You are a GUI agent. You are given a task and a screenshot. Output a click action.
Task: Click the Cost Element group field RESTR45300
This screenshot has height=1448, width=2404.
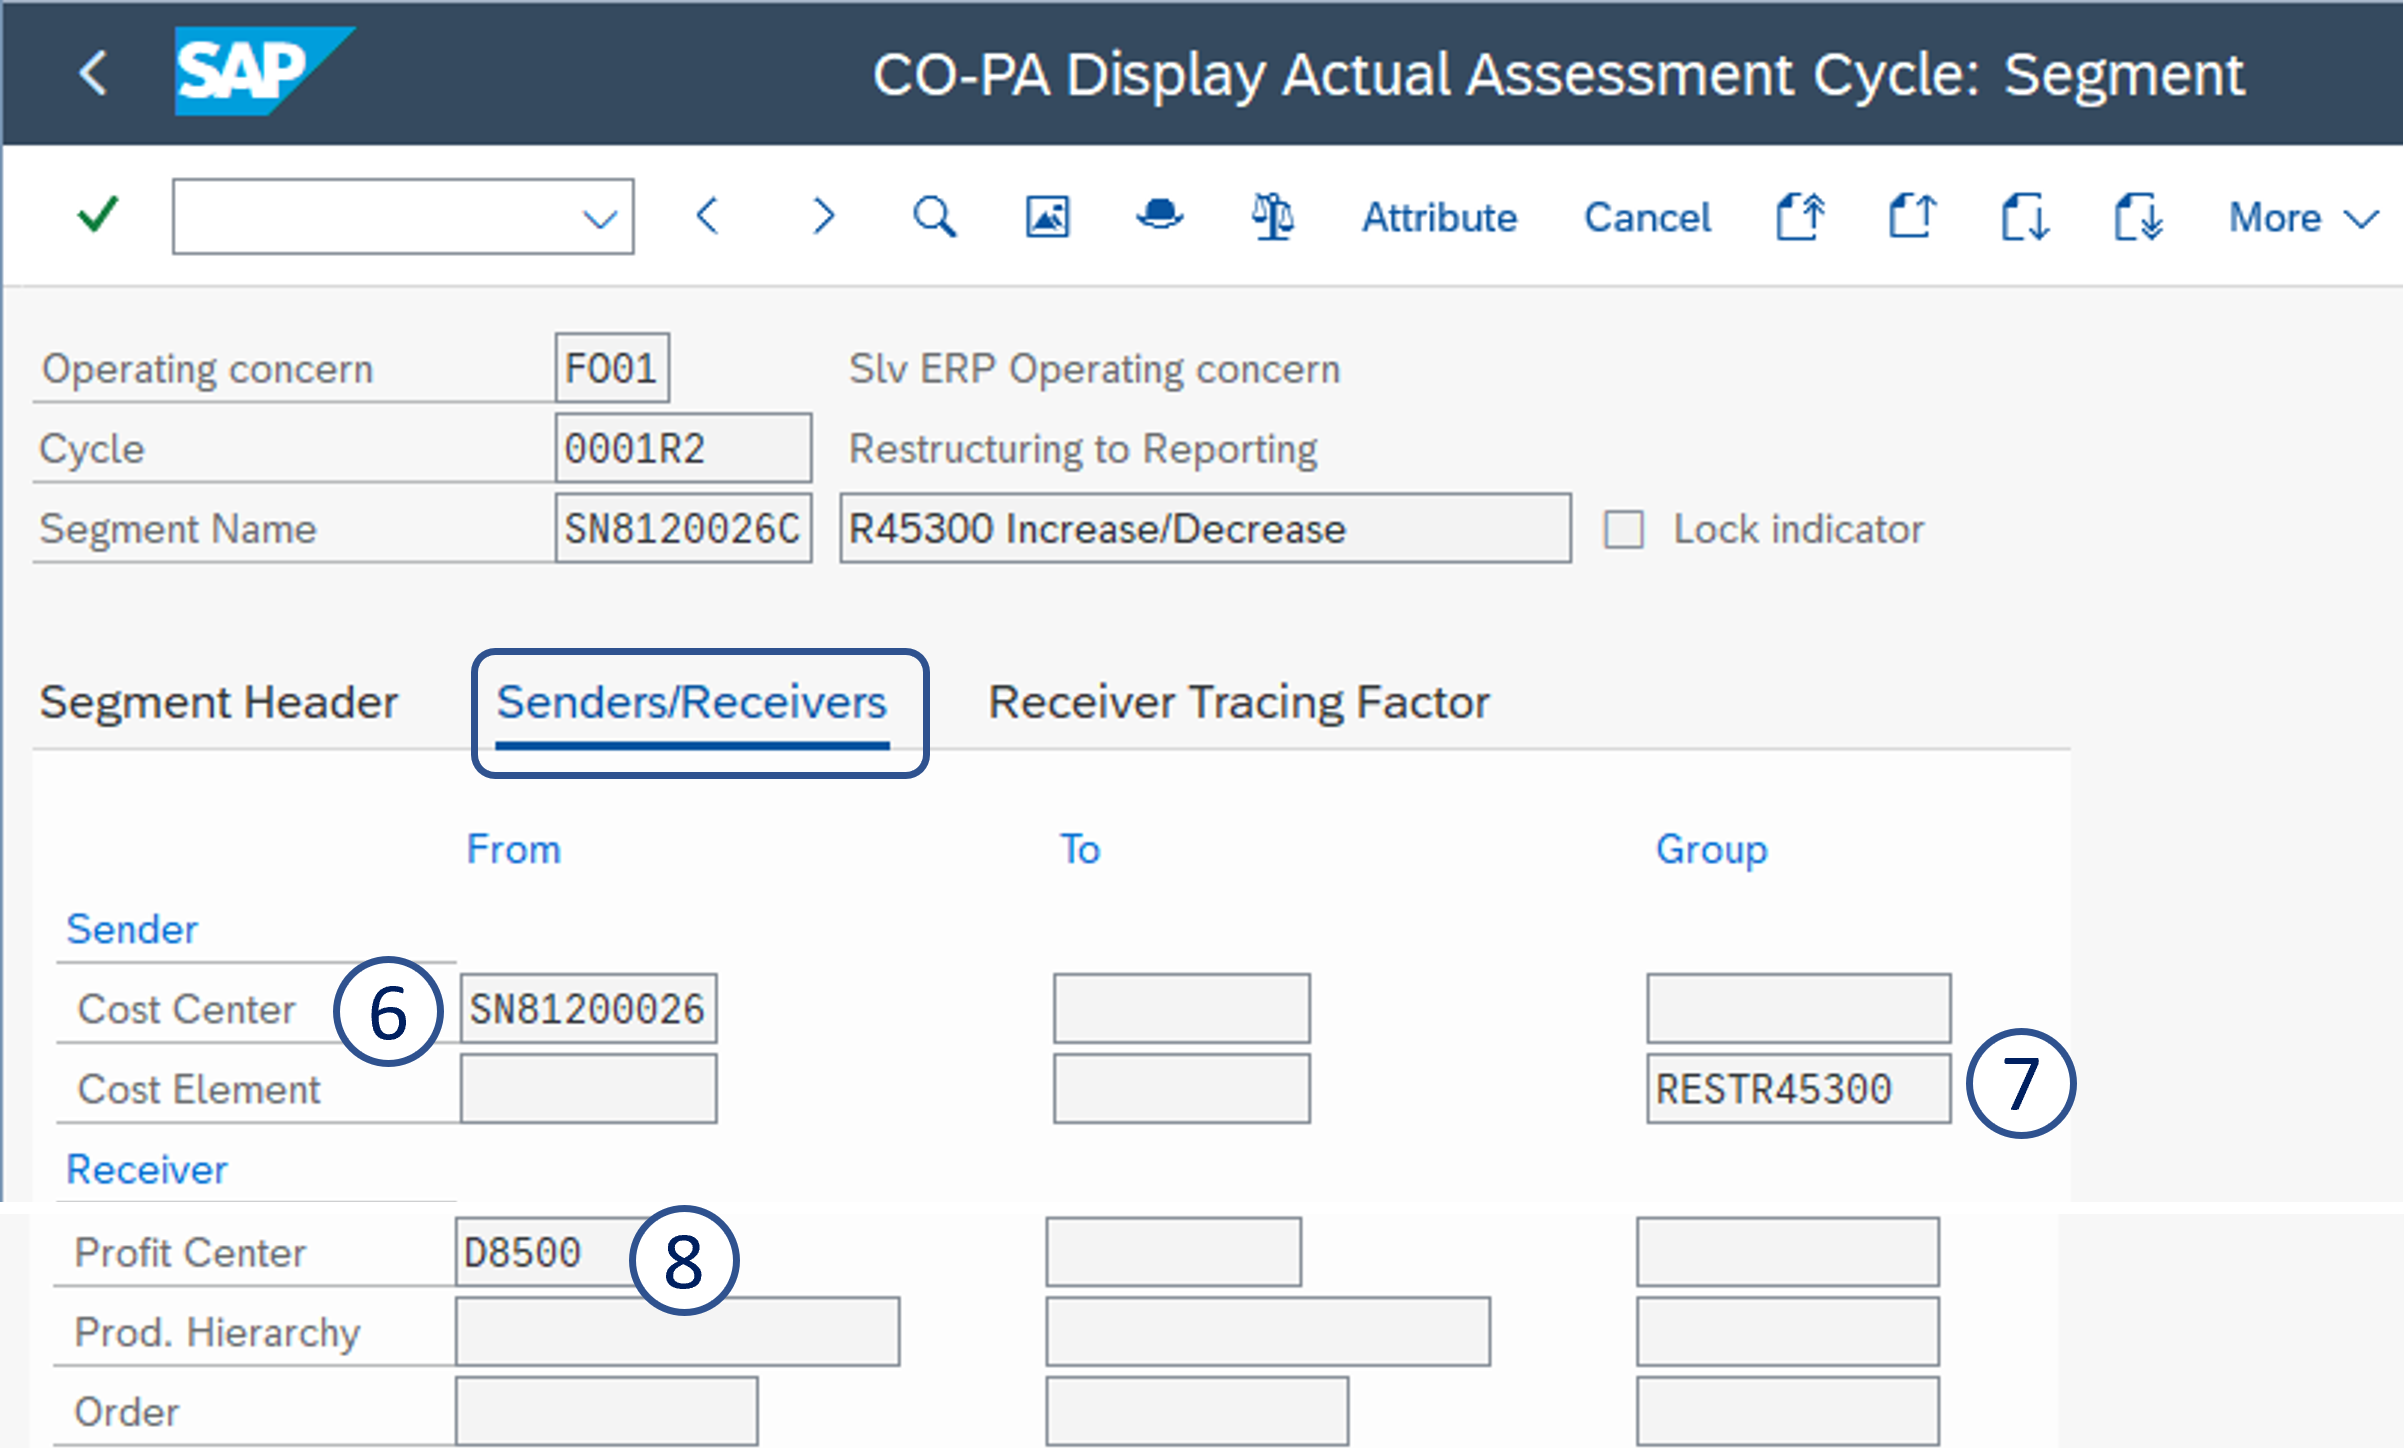[x=1797, y=1089]
